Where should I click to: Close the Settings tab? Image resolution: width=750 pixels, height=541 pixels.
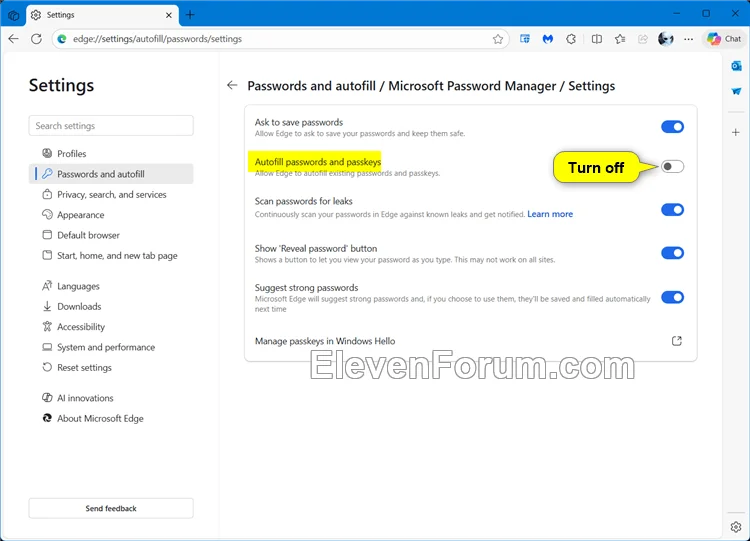coord(169,15)
